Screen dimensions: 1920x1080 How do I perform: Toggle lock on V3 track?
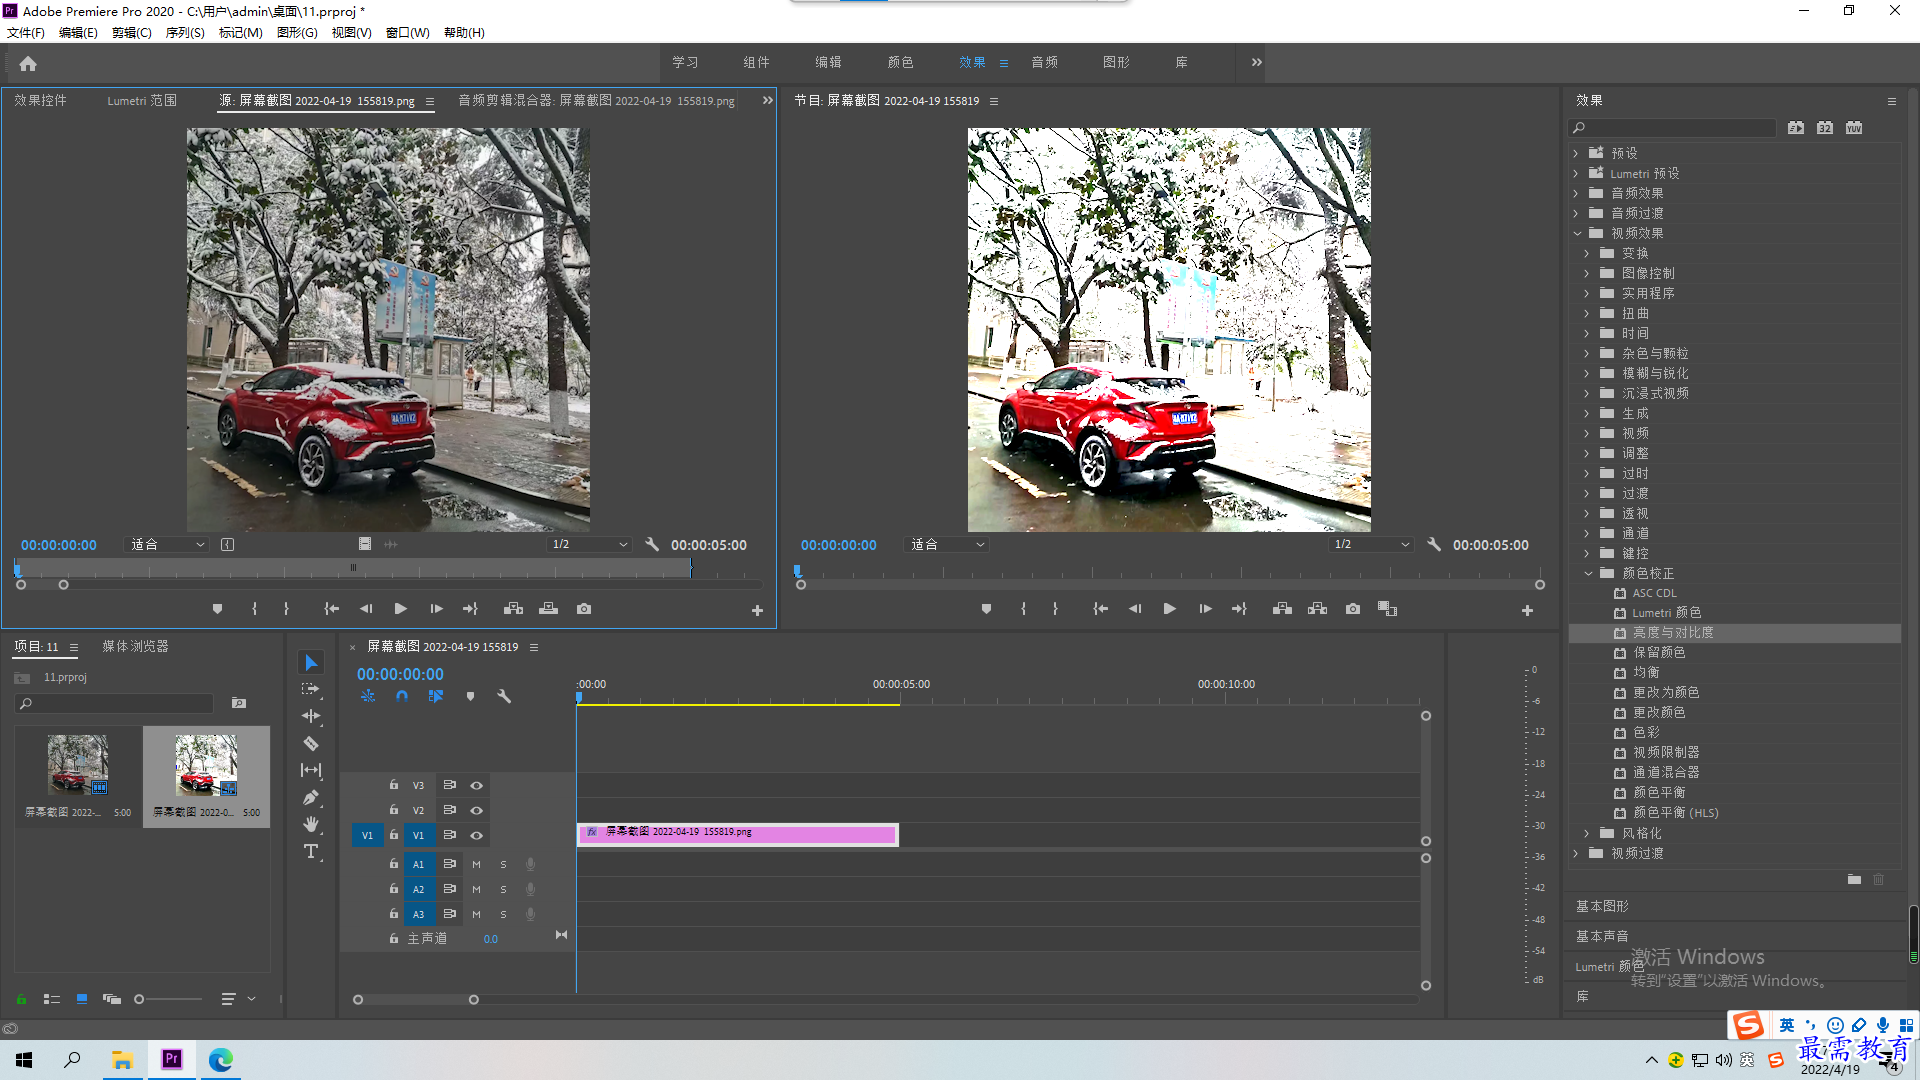(x=394, y=785)
